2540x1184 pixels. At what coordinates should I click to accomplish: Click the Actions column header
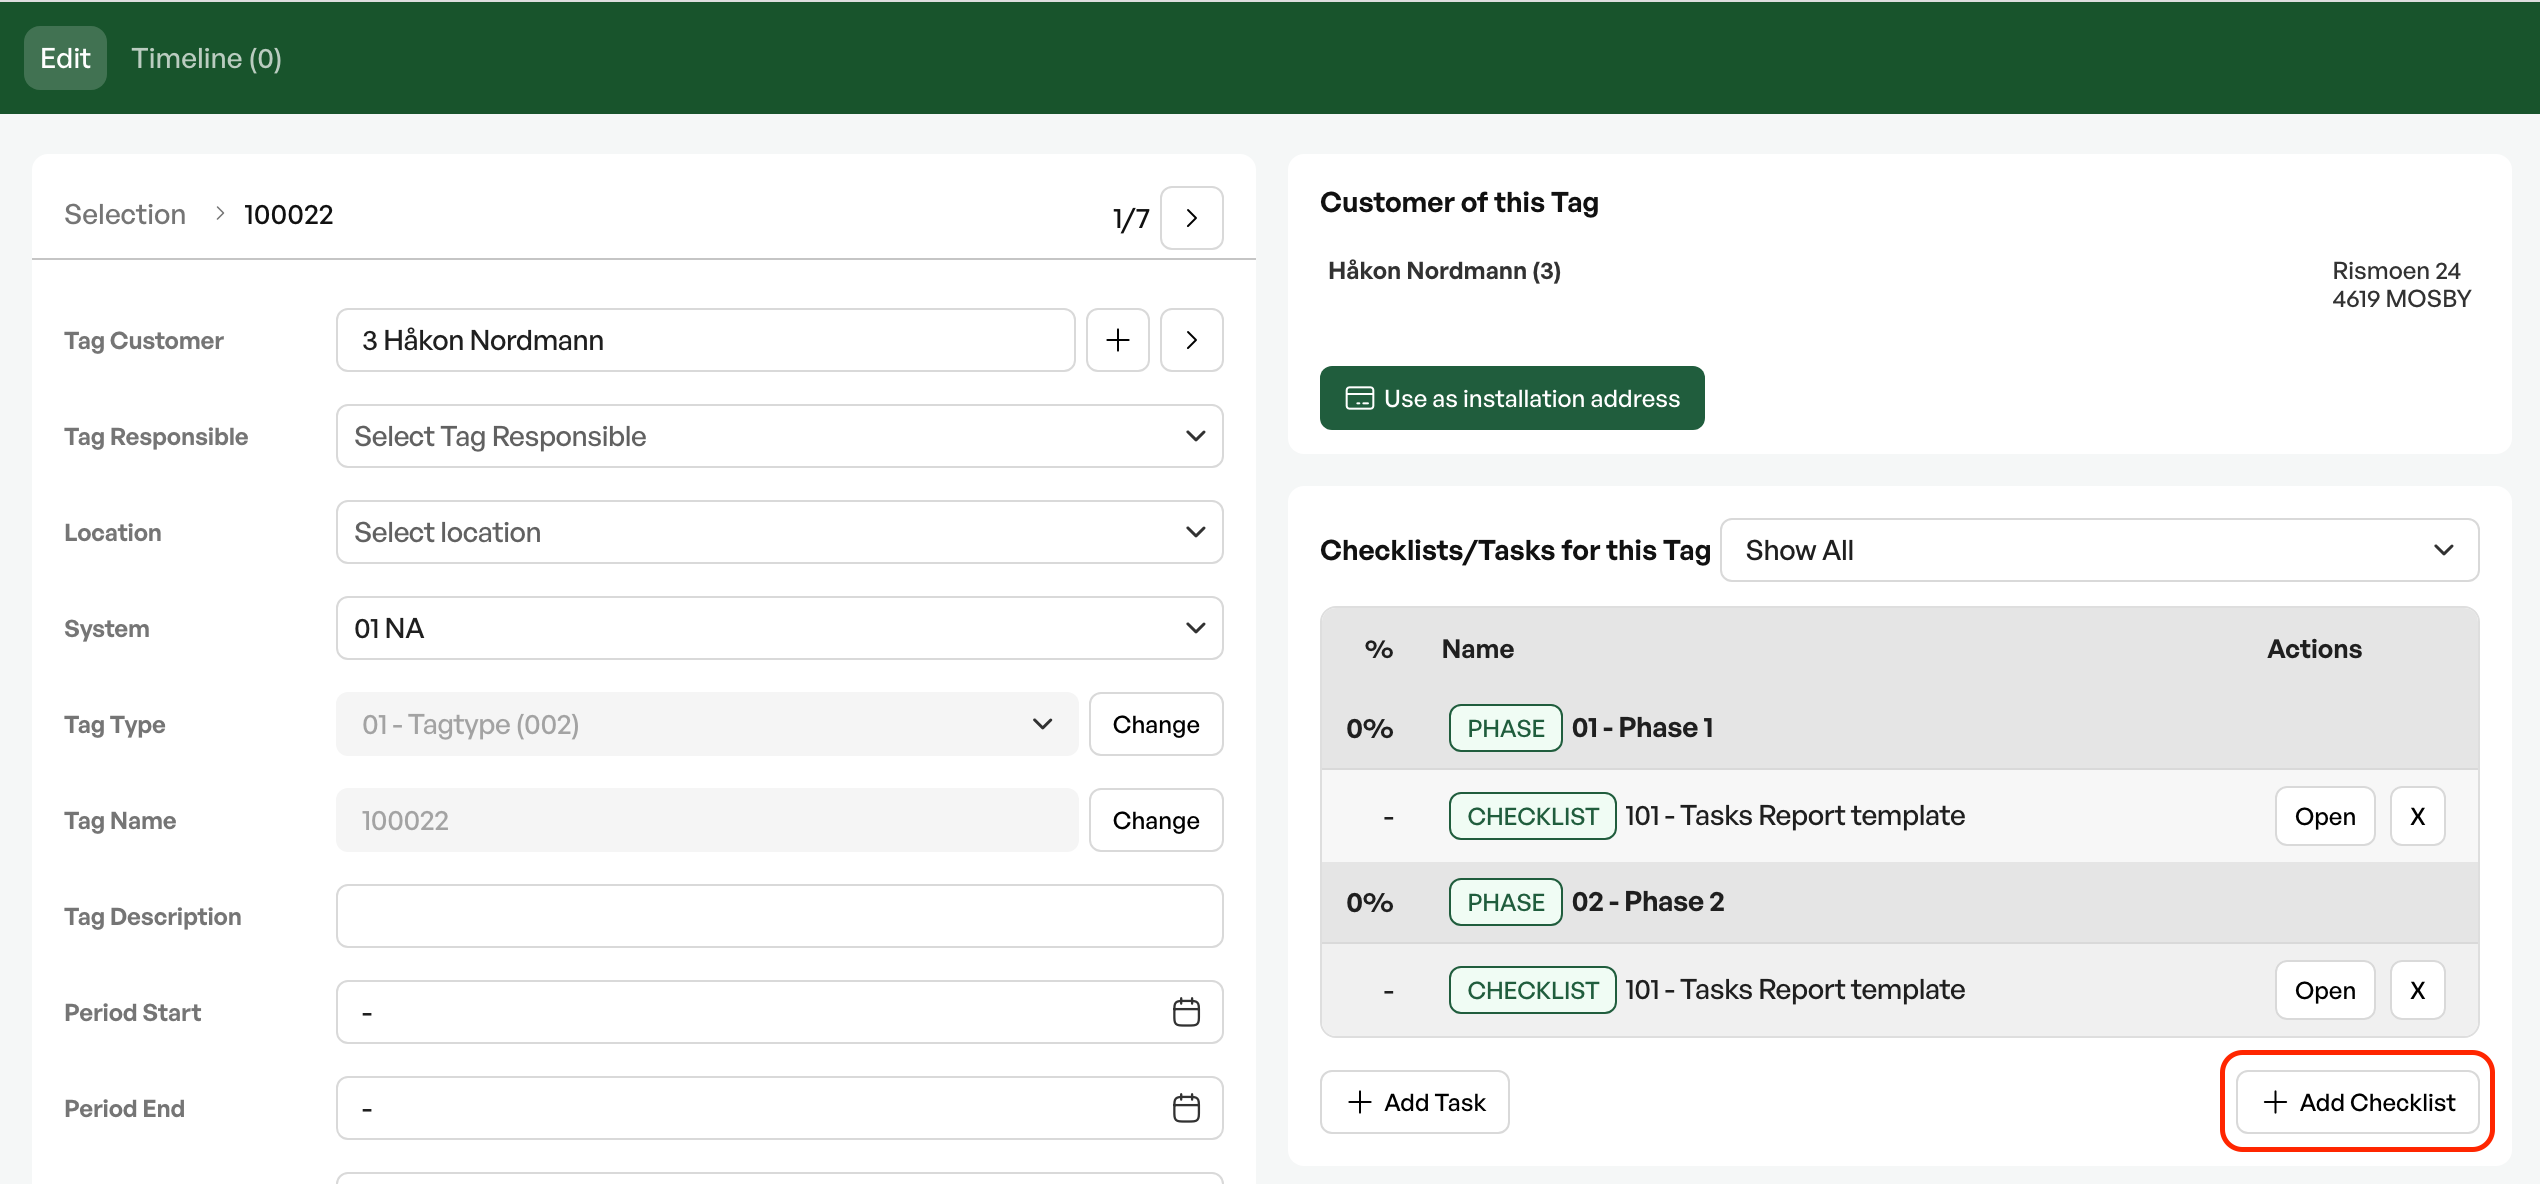click(x=2314, y=649)
